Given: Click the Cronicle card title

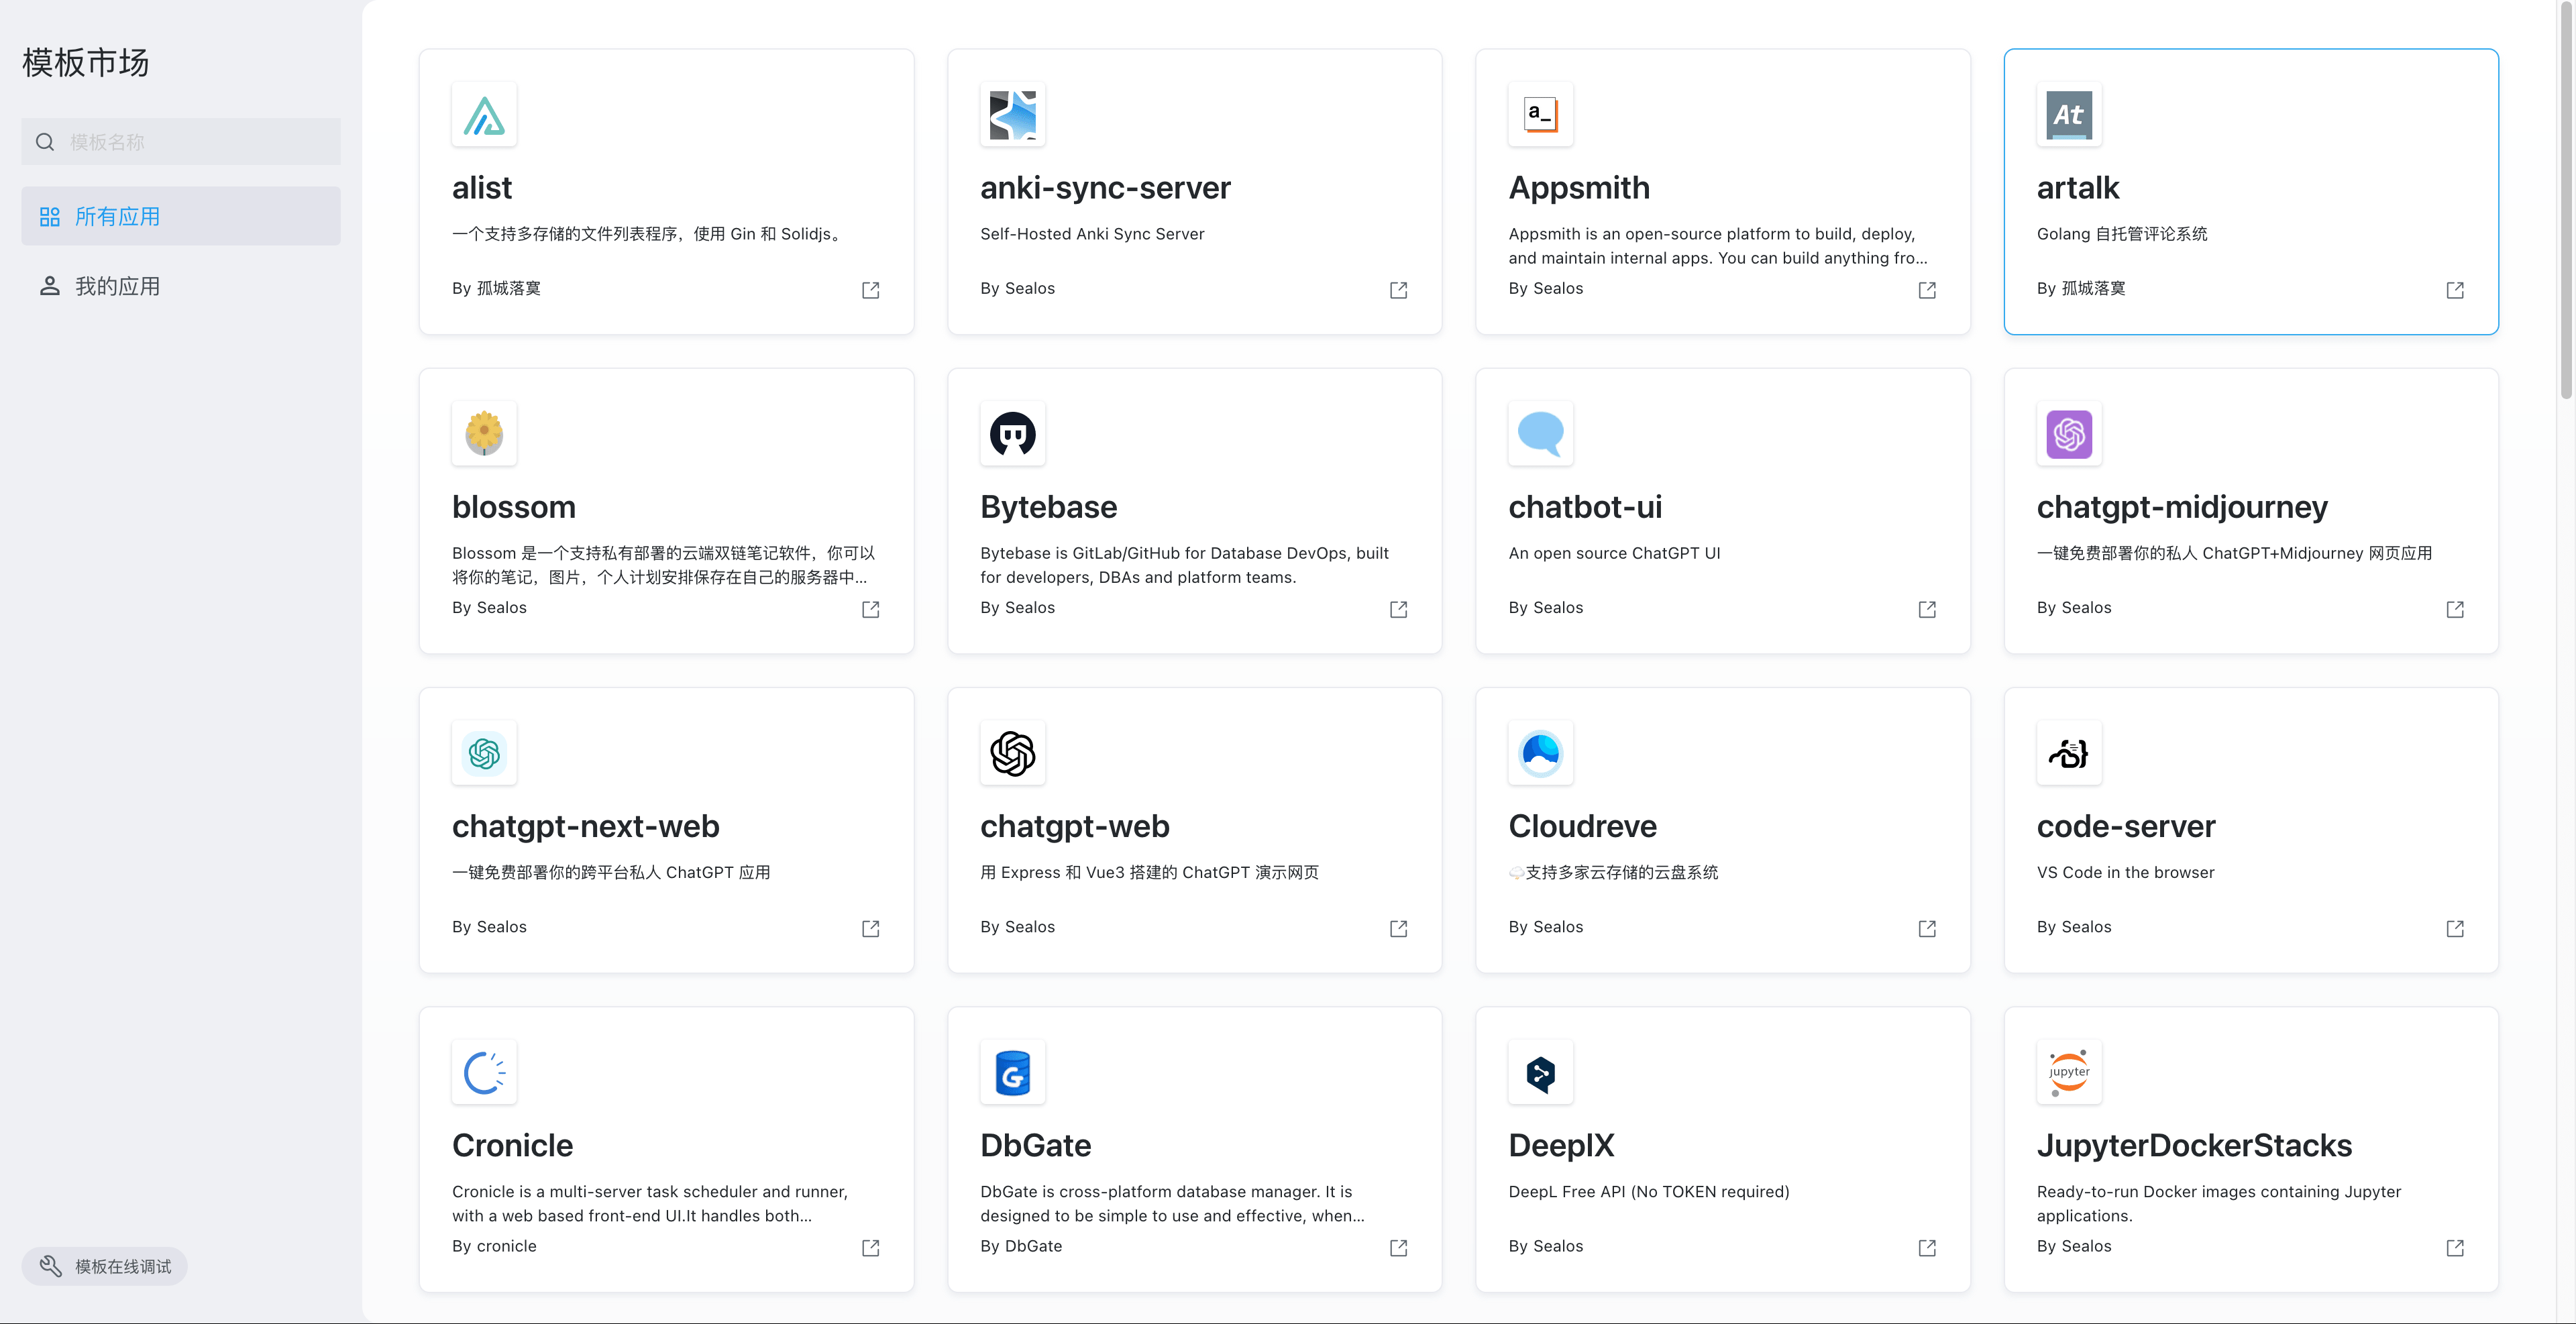Looking at the screenshot, I should pos(512,1145).
